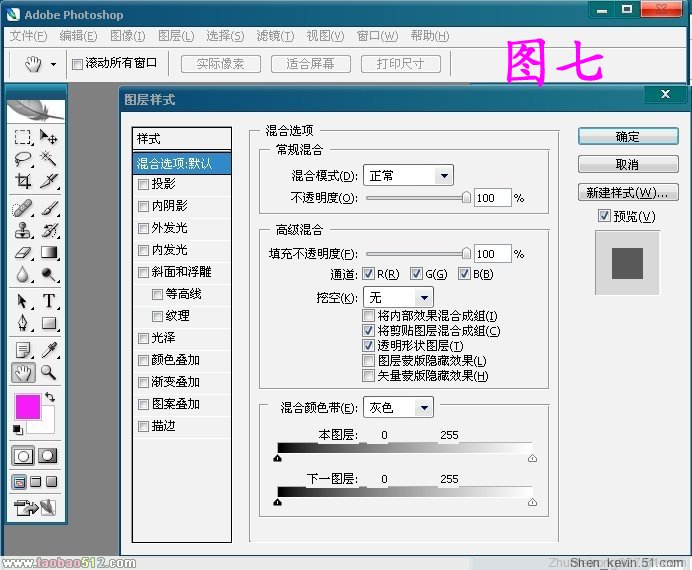Enable the 投影 layer style checkbox

[x=143, y=184]
